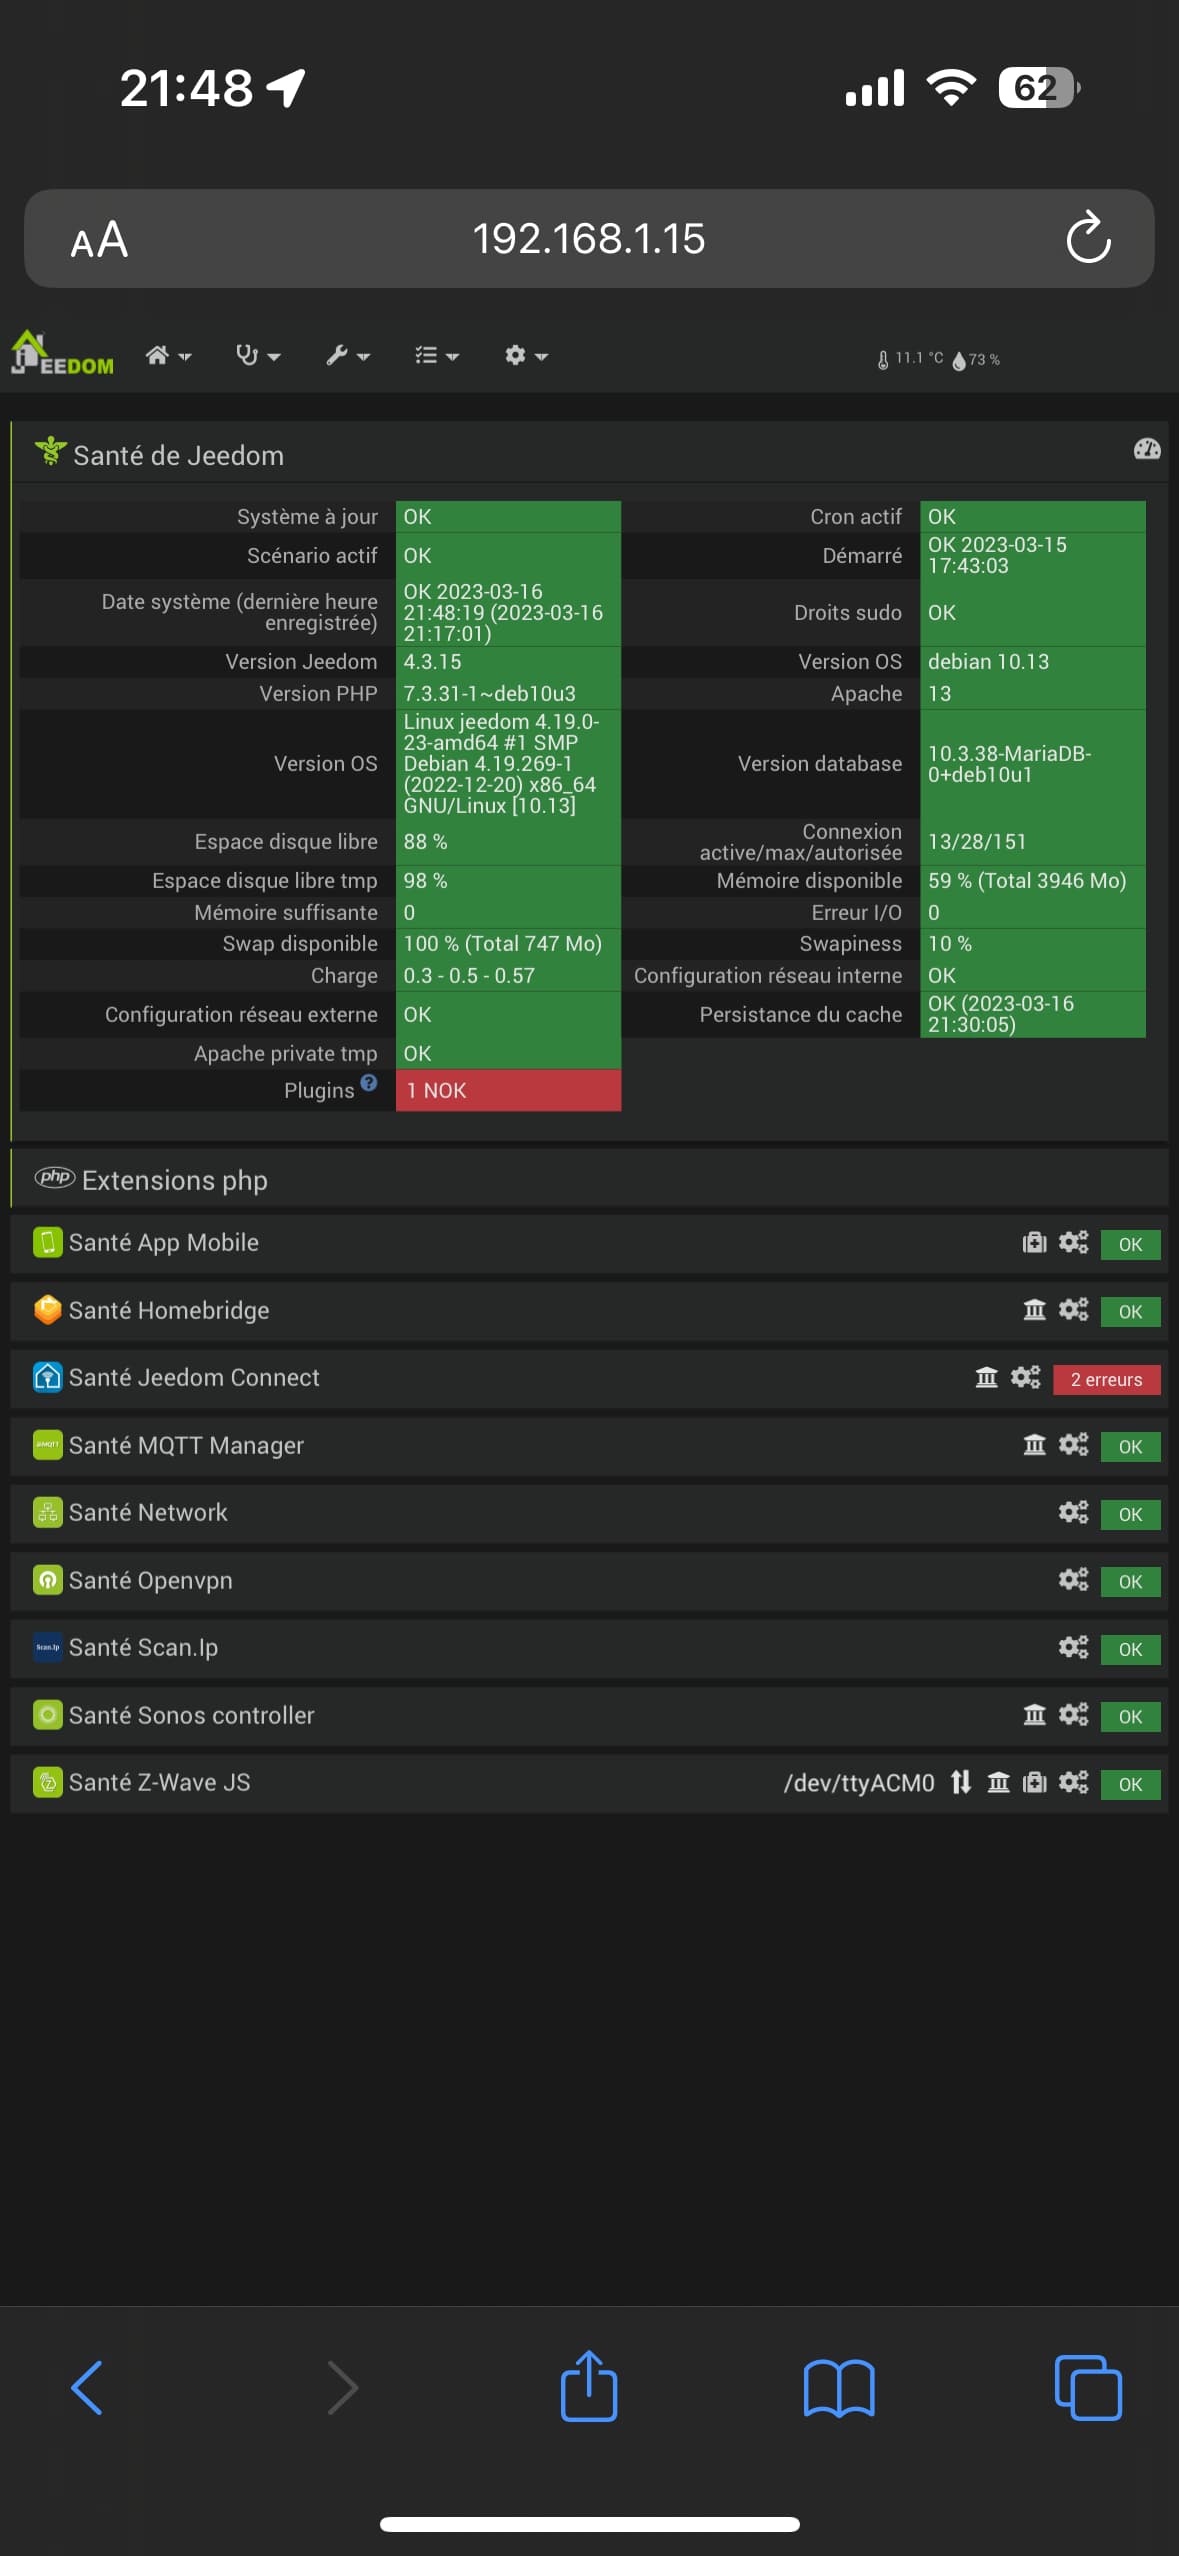
Task: Tap Safari's share icon
Action: 589,2386
